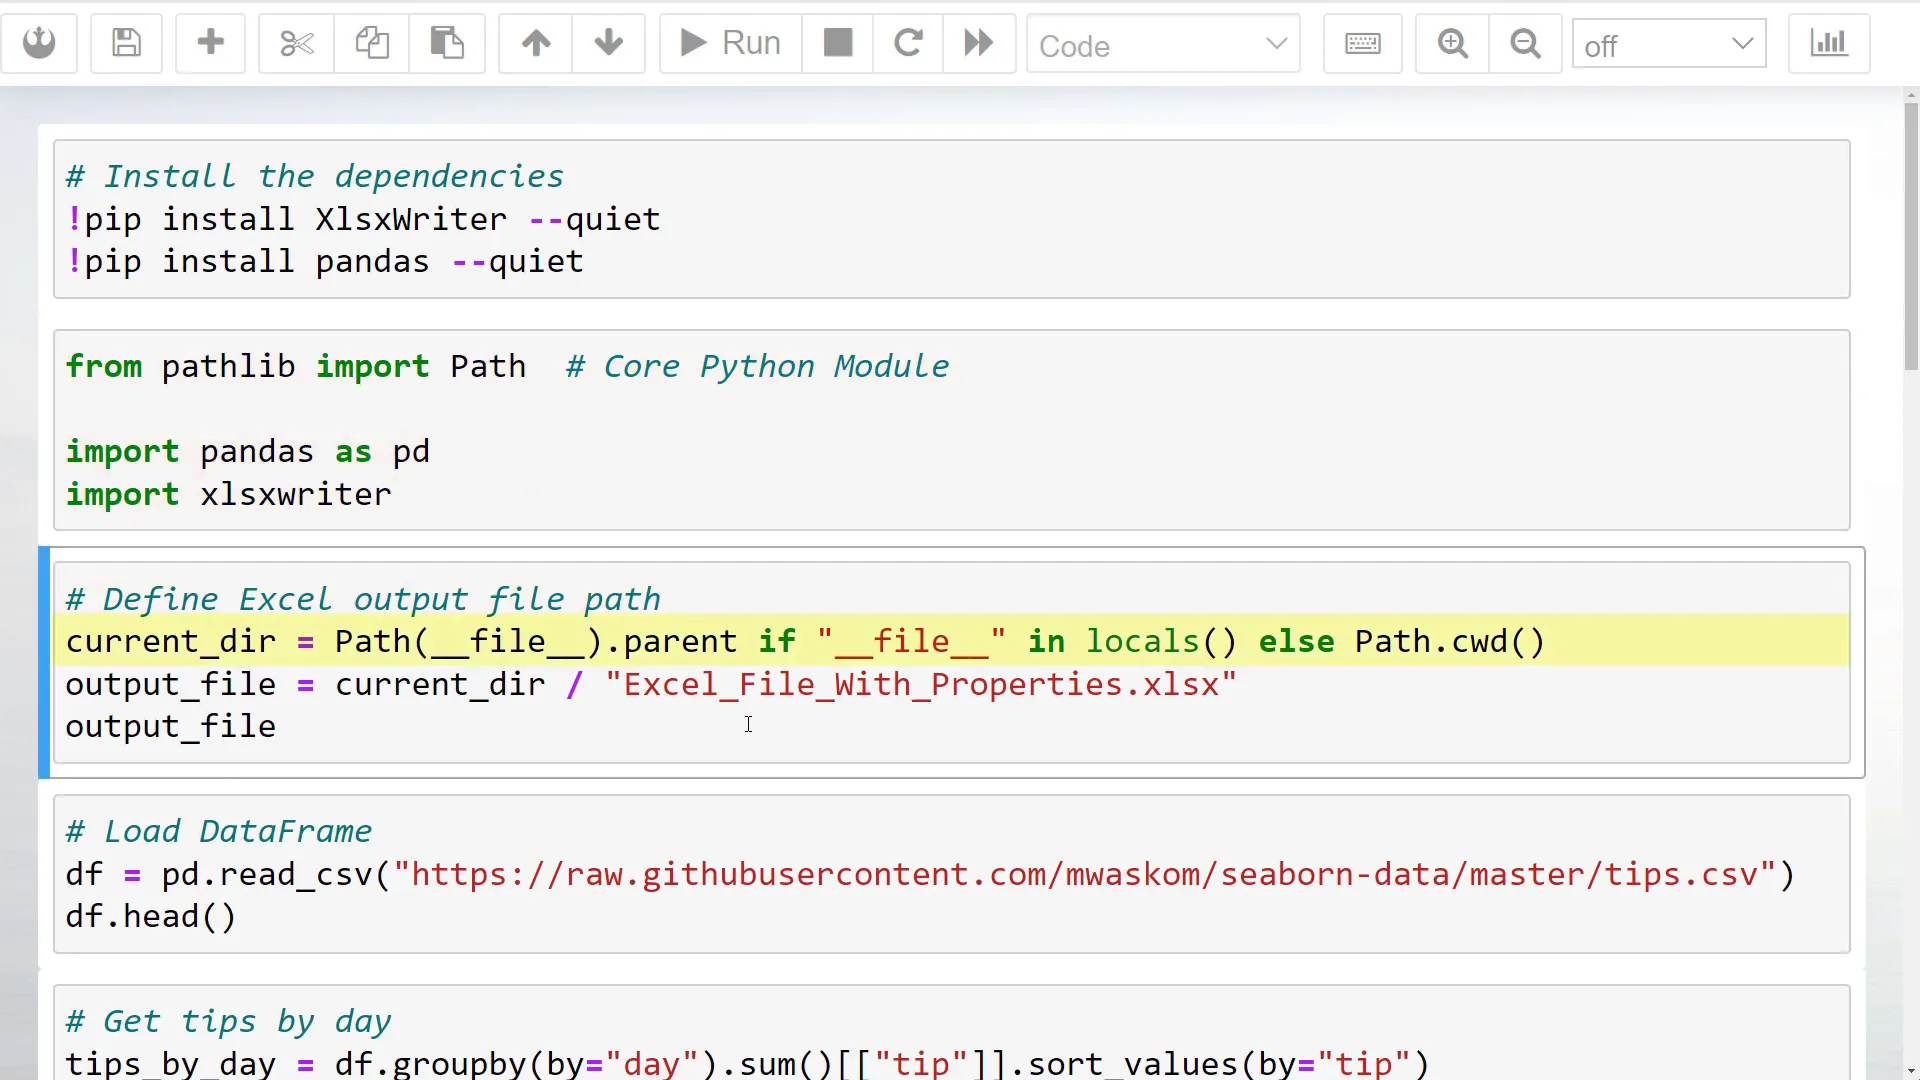Image resolution: width=1920 pixels, height=1080 pixels.
Task: Click '# Define Excel output file path' comment
Action: (362, 599)
